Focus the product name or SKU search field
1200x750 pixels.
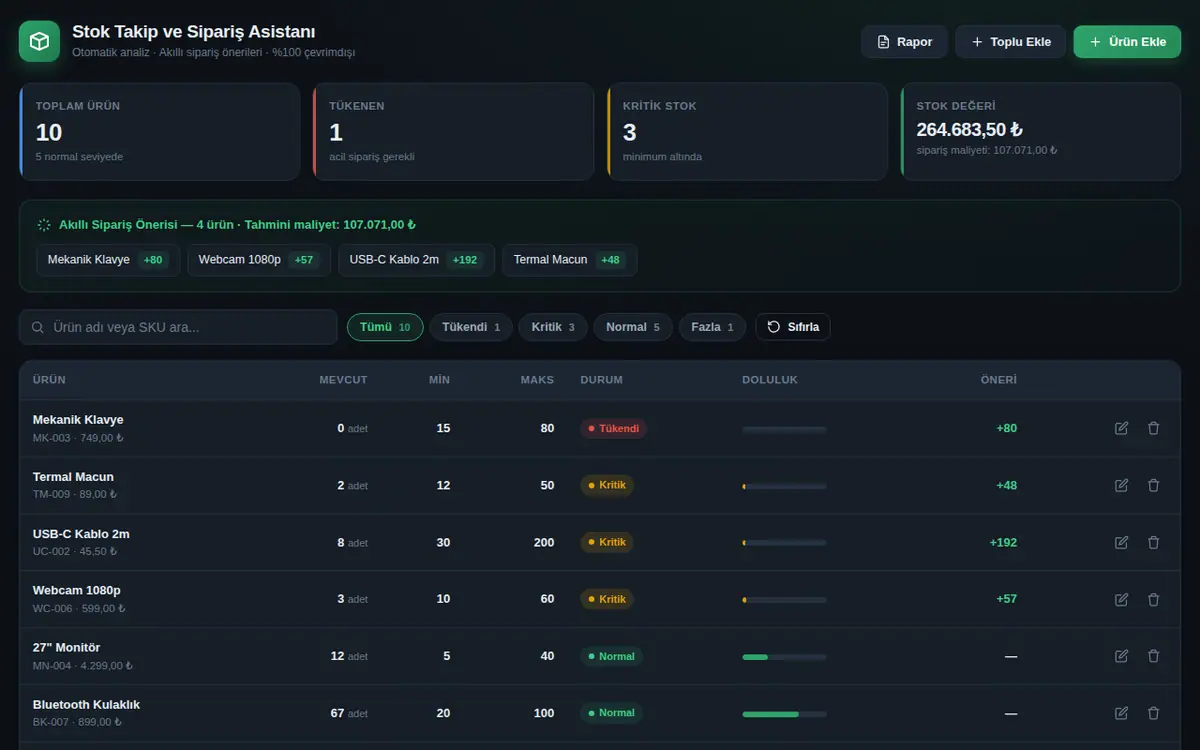(178, 327)
